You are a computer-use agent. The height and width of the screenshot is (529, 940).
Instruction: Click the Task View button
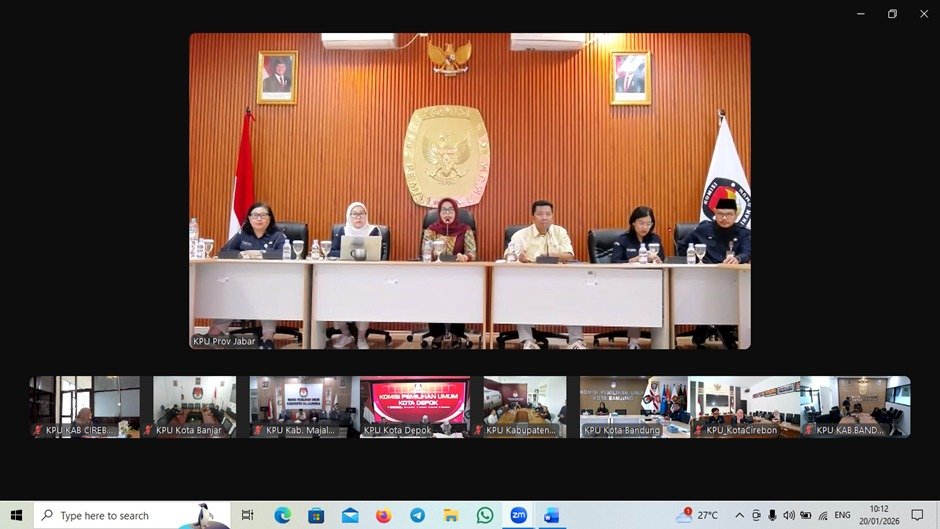(x=247, y=515)
